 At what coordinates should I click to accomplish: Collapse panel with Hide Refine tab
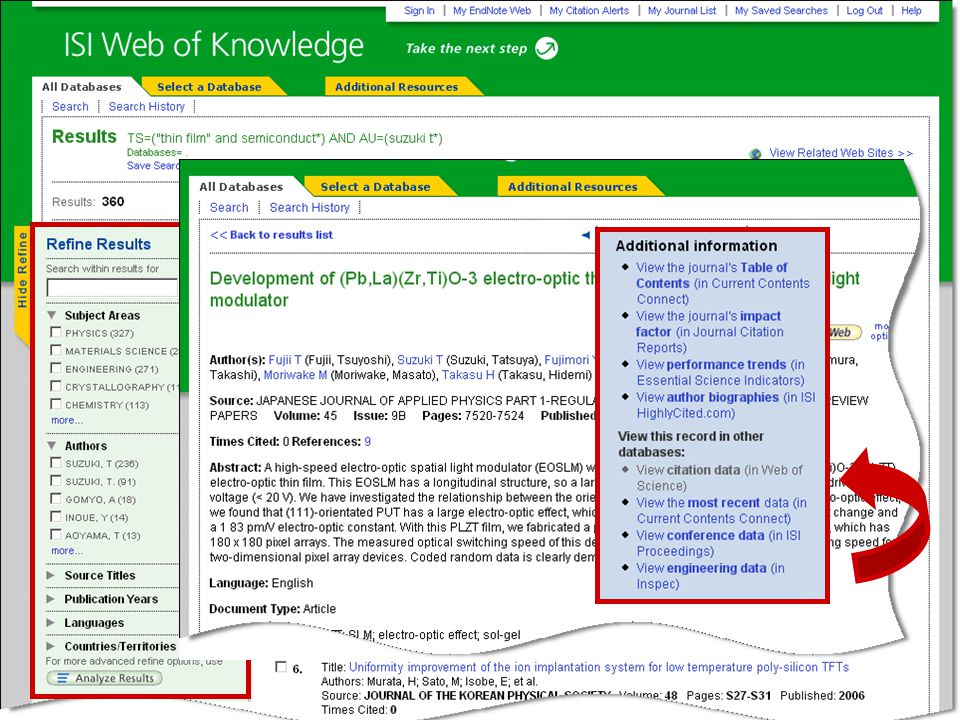[x=22, y=269]
